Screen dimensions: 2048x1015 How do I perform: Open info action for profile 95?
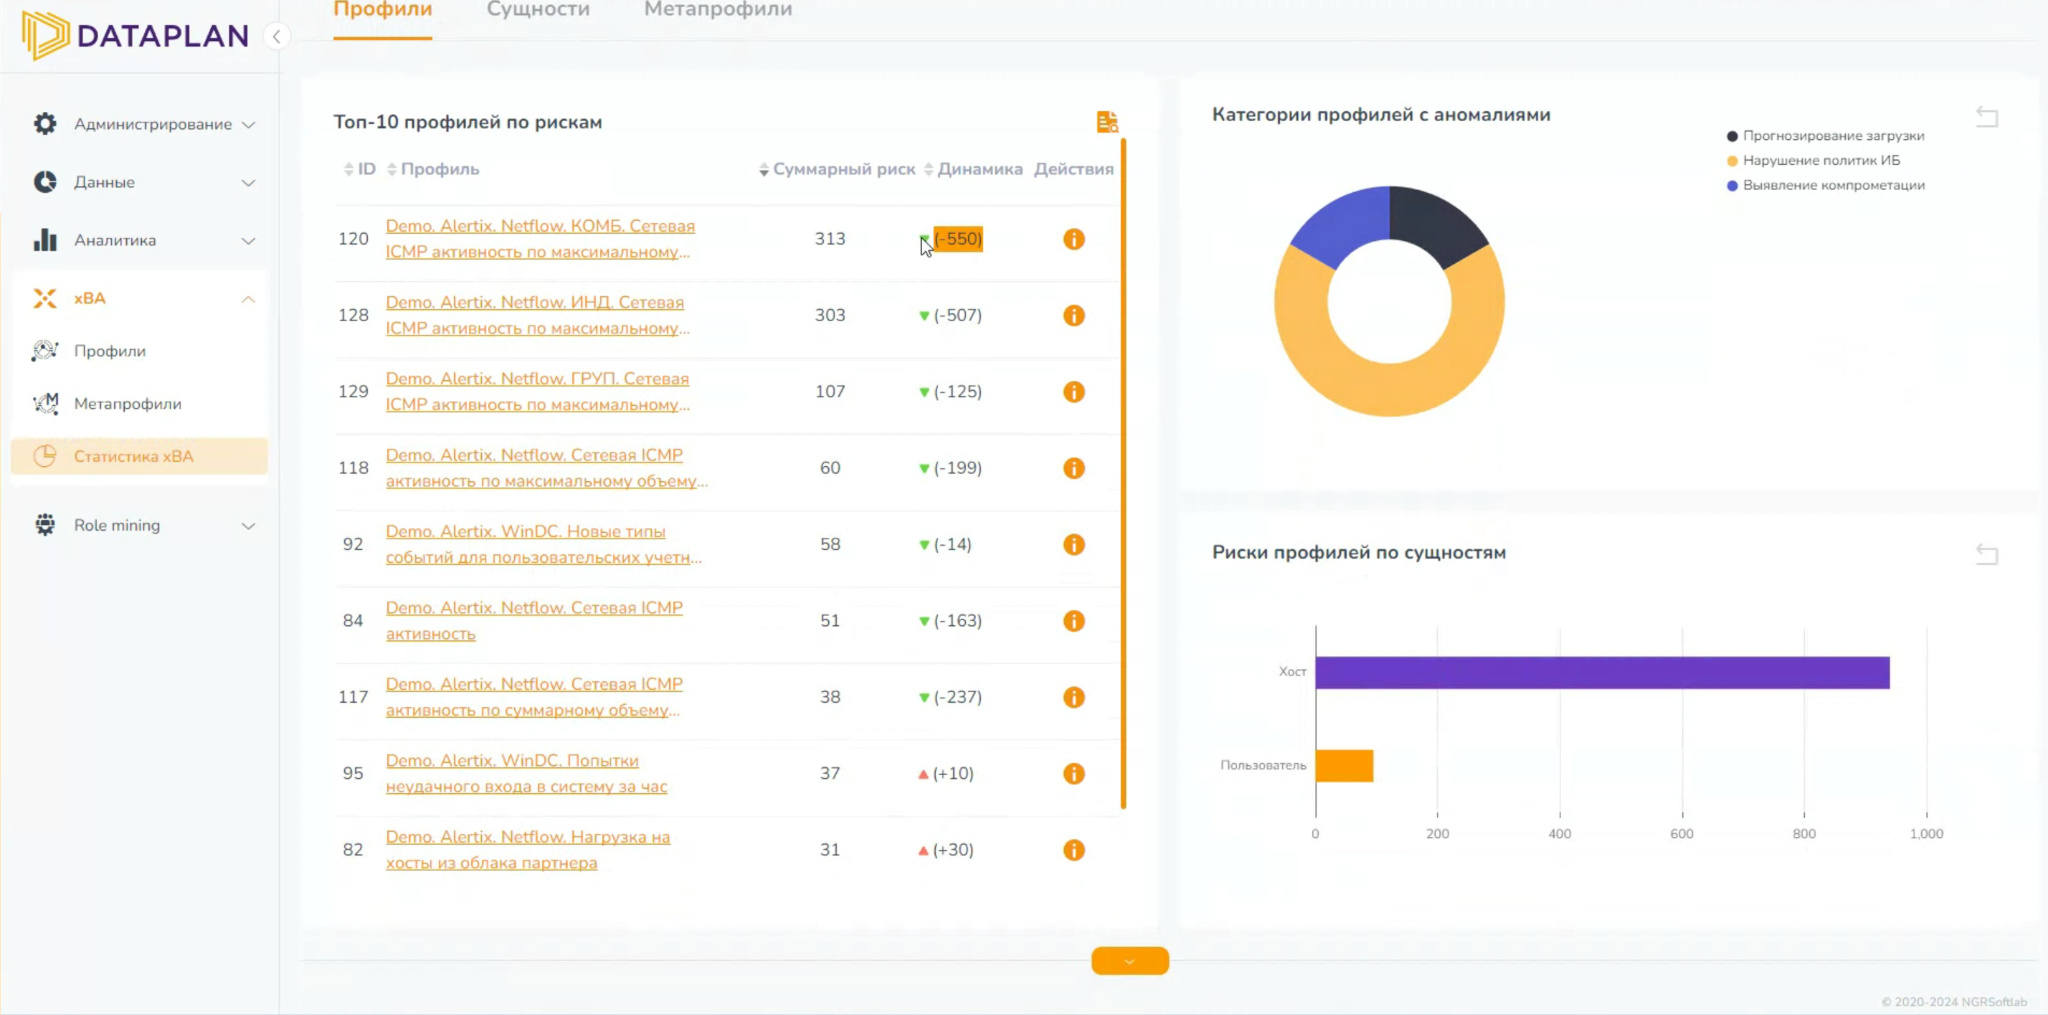point(1074,774)
